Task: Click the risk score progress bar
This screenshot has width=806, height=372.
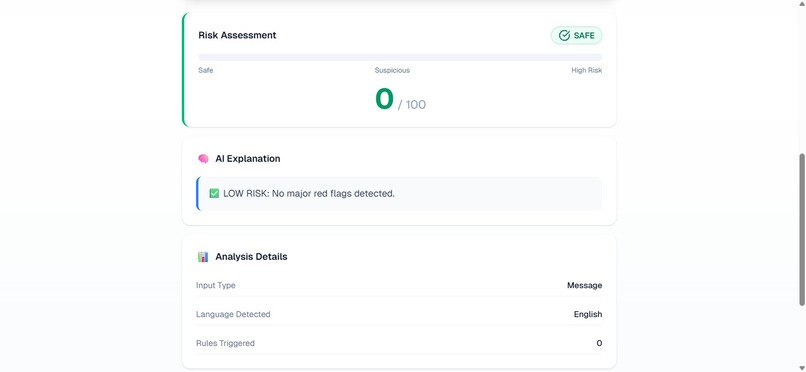Action: [x=400, y=57]
